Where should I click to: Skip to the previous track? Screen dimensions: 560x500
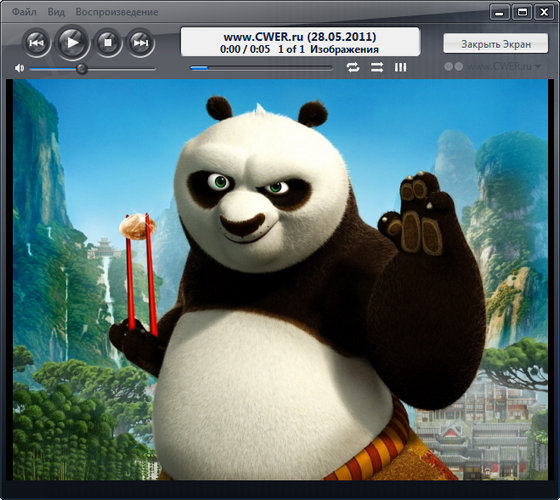pos(36,43)
